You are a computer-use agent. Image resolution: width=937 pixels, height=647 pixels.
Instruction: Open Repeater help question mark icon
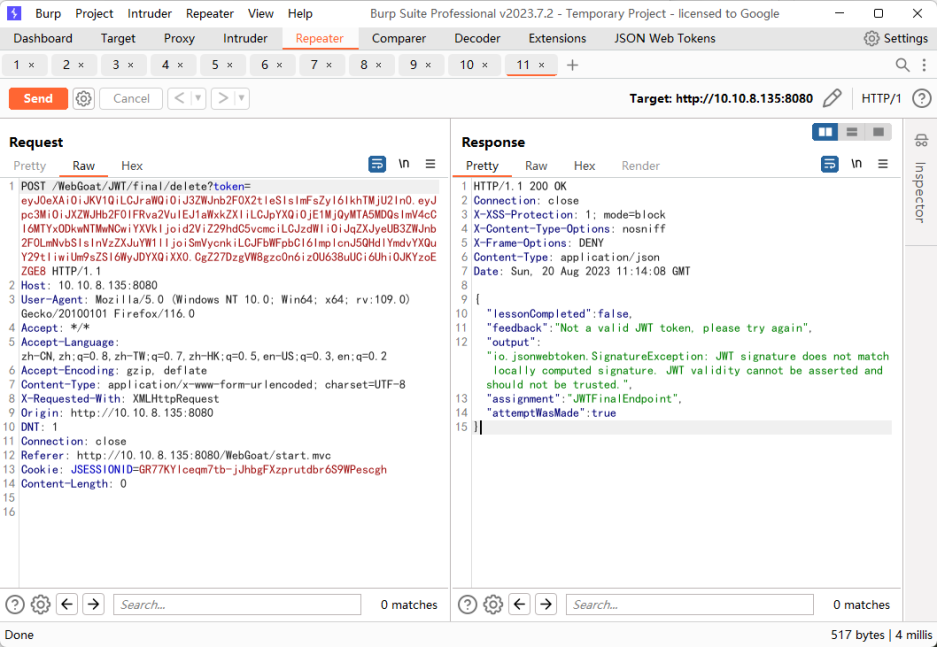[x=922, y=99]
